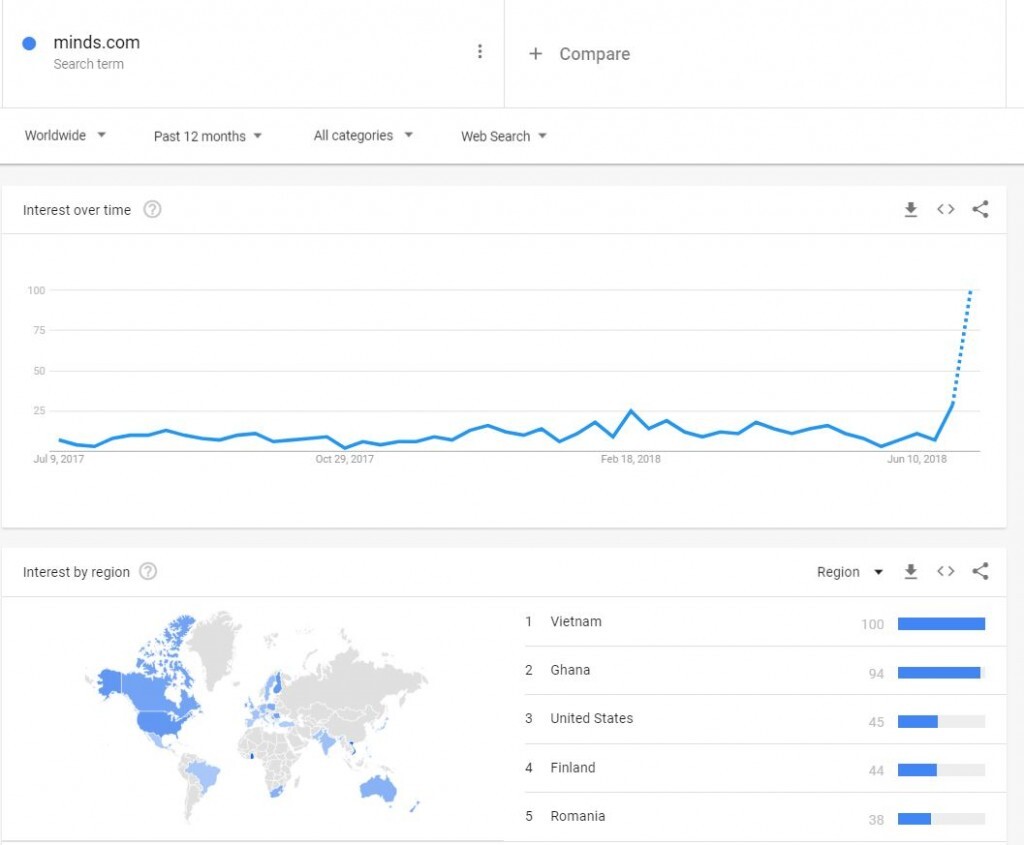This screenshot has width=1024, height=845.
Task: Open the Past 12 months time dropdown
Action: [x=207, y=136]
